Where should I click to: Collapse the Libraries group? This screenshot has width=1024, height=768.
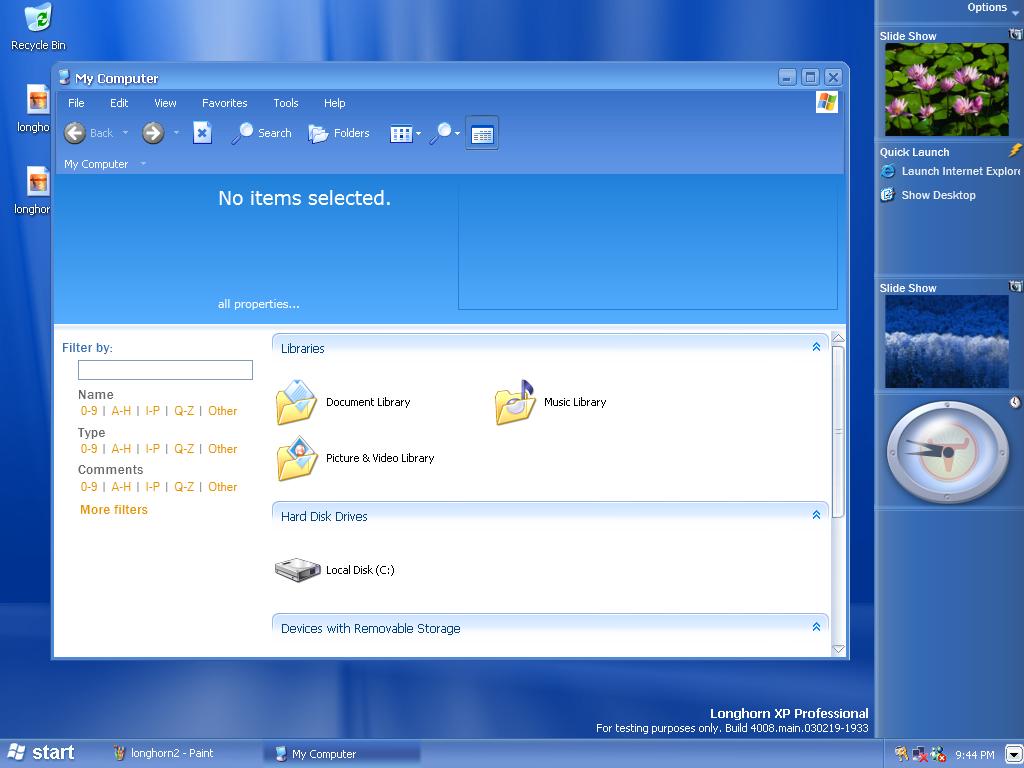click(x=816, y=347)
